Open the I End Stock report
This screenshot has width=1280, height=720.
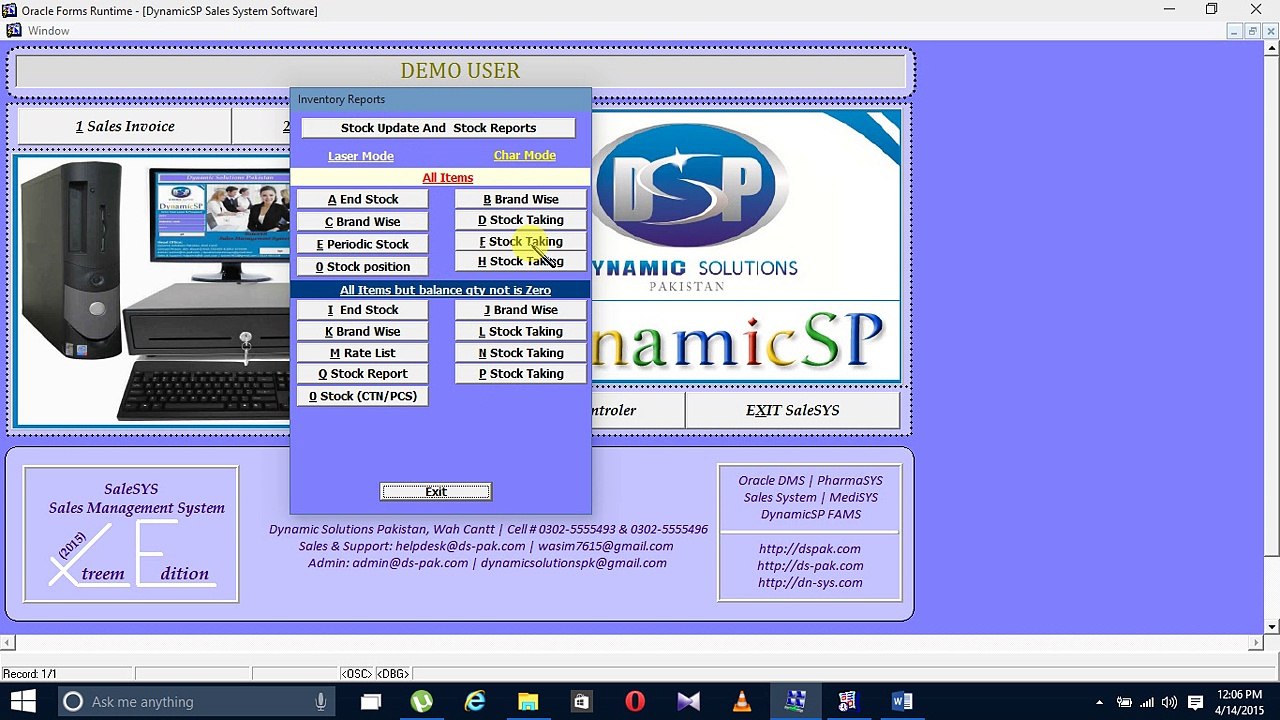[363, 310]
